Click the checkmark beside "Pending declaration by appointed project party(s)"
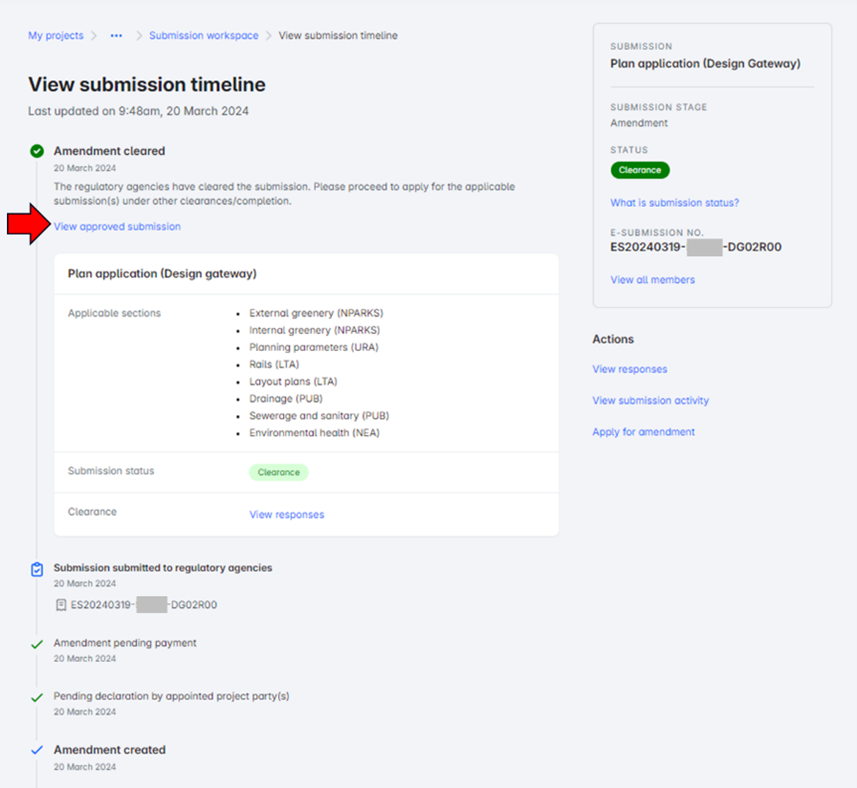This screenshot has height=788, width=857. click(x=36, y=696)
